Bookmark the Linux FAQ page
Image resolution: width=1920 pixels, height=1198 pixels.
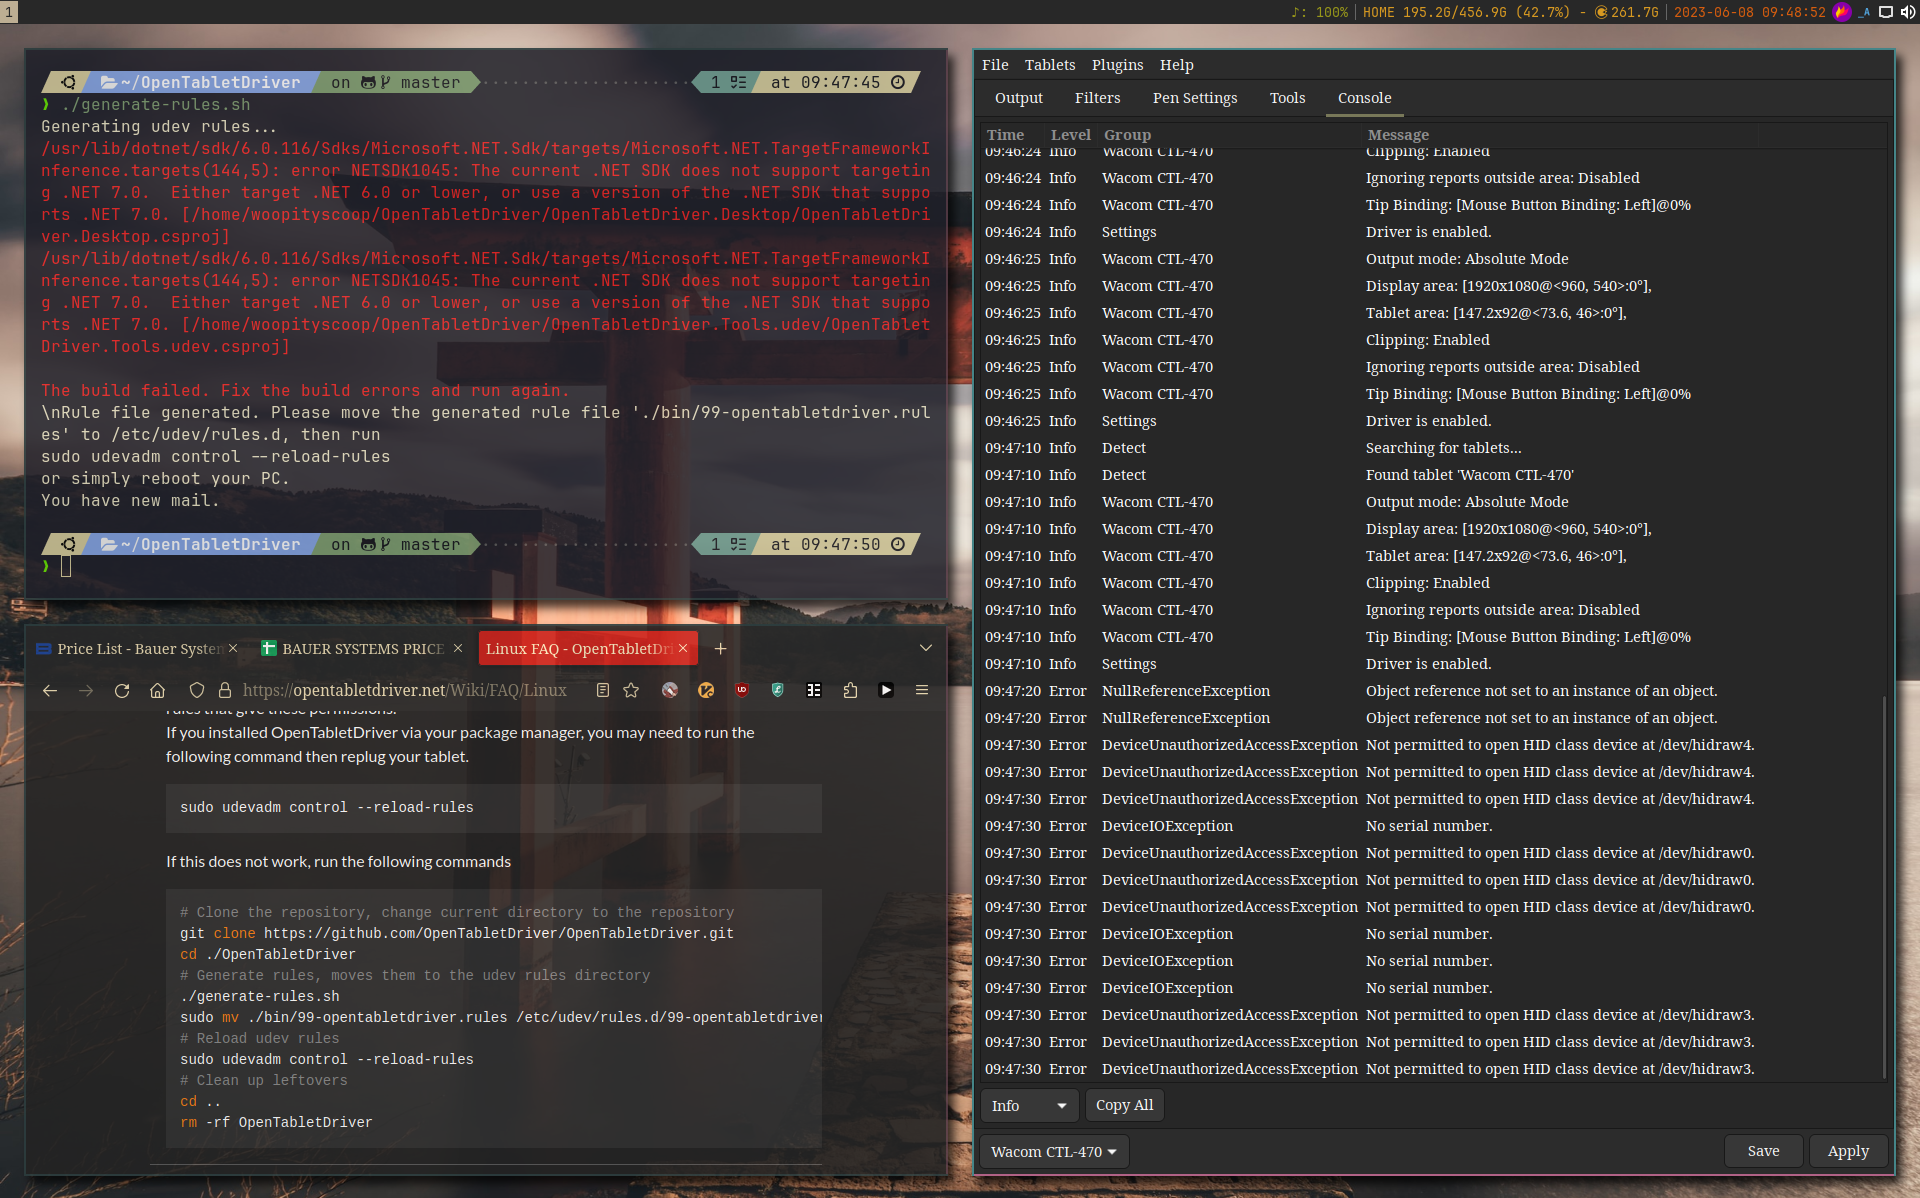[x=631, y=690]
